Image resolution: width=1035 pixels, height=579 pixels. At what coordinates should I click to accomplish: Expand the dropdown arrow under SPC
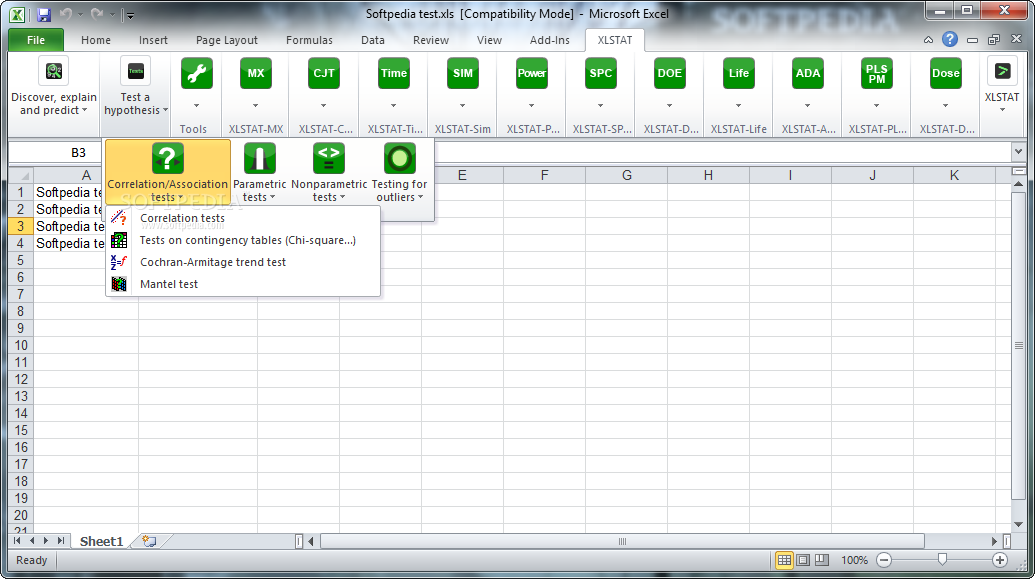tap(601, 106)
